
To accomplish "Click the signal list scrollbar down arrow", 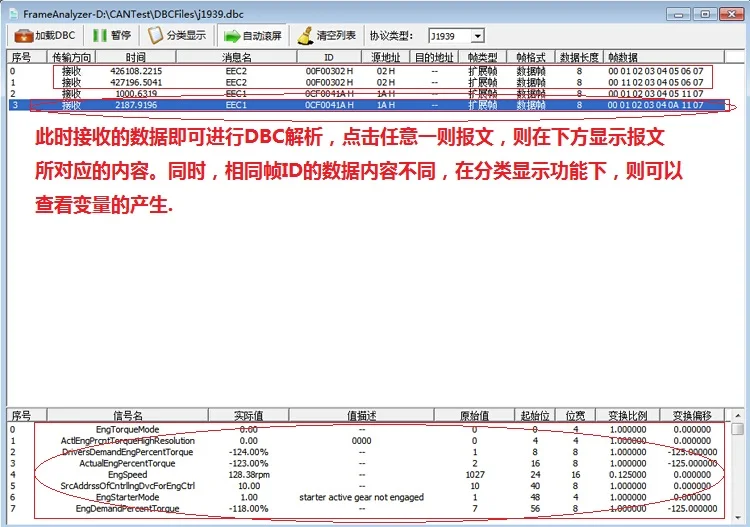I will click(x=738, y=518).
